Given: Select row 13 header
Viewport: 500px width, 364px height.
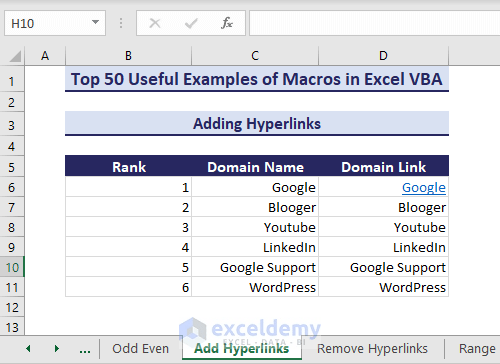Looking at the screenshot, I should click(x=12, y=327).
